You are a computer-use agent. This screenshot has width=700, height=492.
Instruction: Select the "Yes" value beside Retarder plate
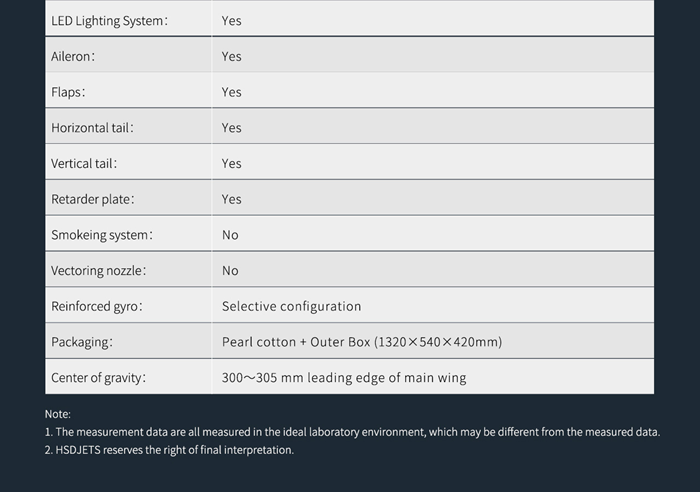(x=232, y=199)
